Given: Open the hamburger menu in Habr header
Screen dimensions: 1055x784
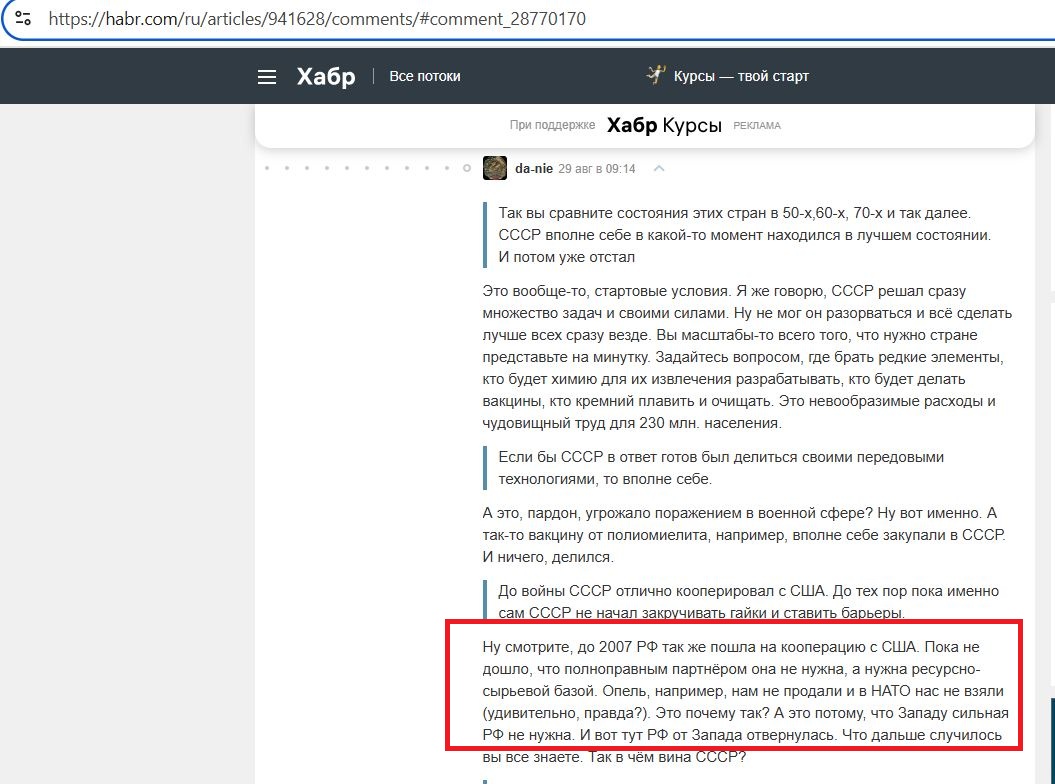Looking at the screenshot, I should coord(266,77).
